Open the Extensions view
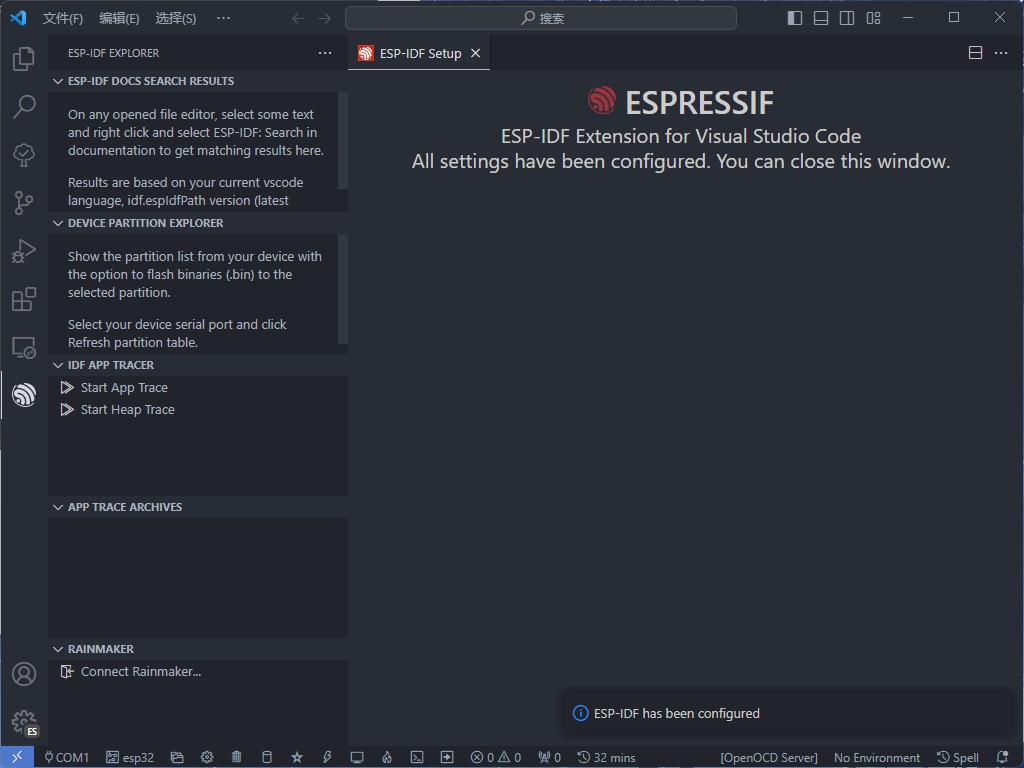 tap(24, 299)
